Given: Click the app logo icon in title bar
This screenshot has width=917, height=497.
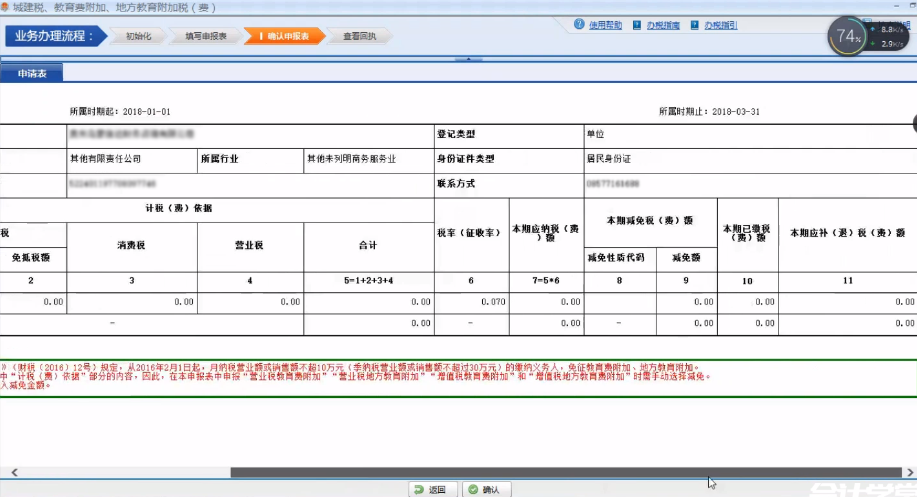Looking at the screenshot, I should [5, 7].
